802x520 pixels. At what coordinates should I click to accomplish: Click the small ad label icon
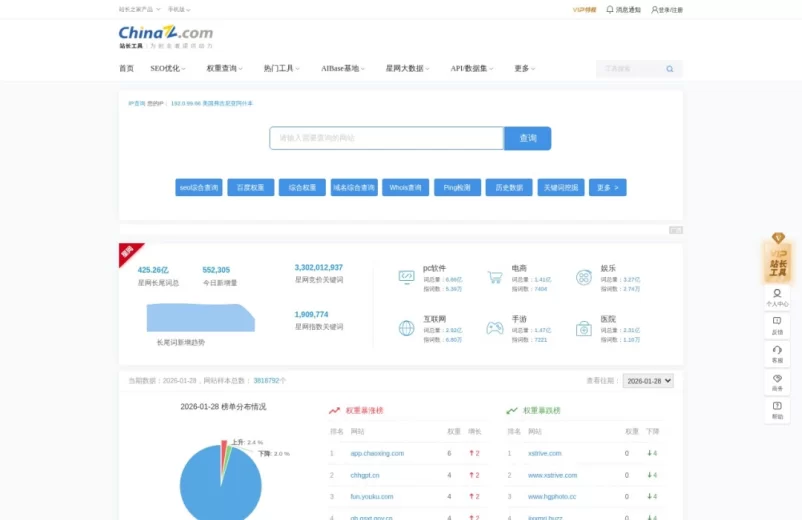pos(676,230)
